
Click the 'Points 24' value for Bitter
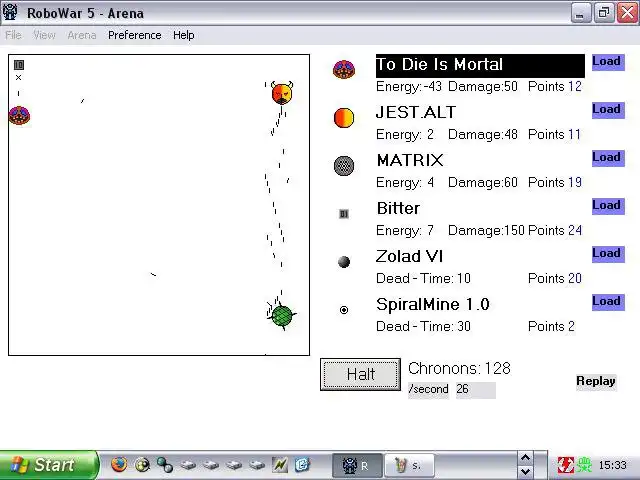[x=555, y=231]
